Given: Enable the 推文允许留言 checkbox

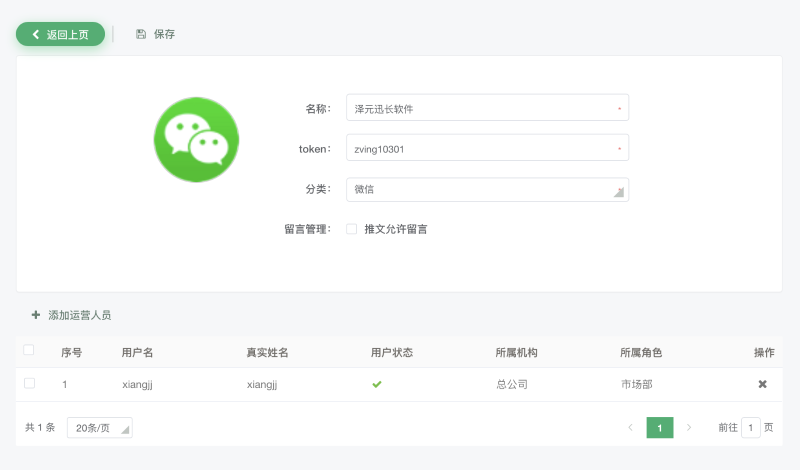Looking at the screenshot, I should (x=352, y=229).
